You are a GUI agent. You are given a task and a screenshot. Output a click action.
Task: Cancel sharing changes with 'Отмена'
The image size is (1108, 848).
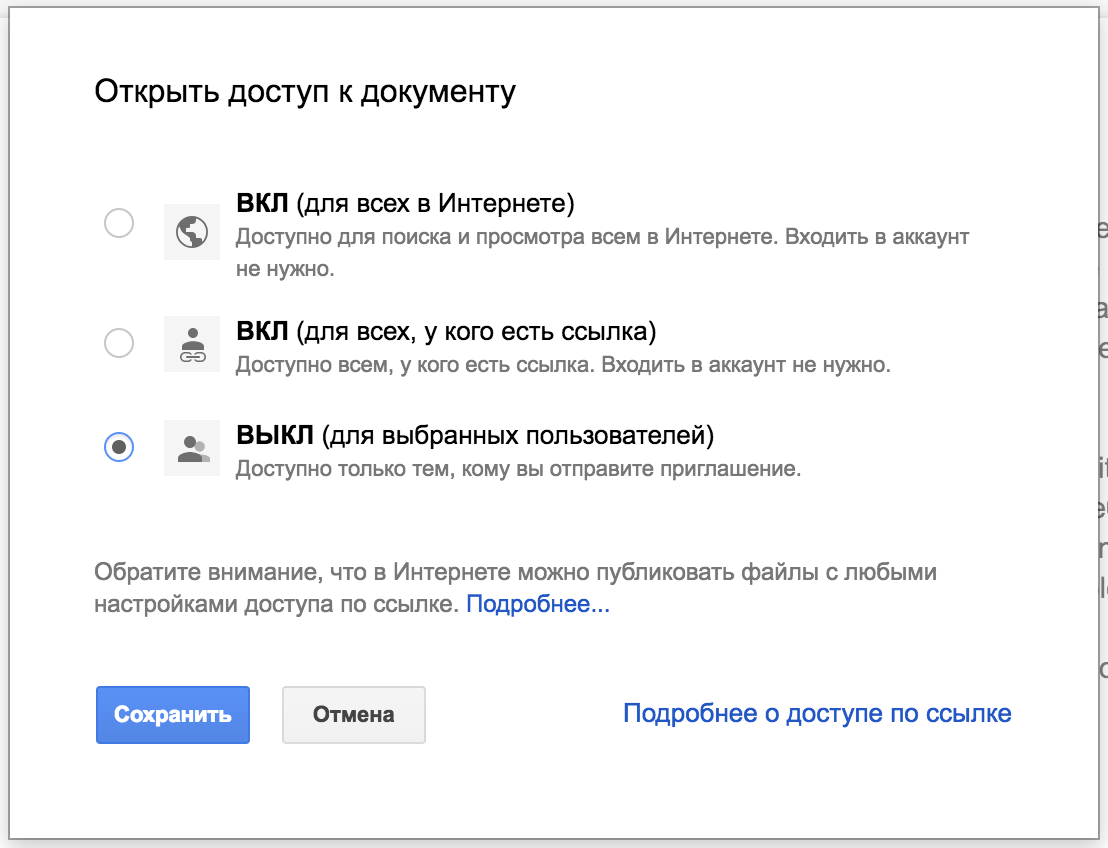coord(353,714)
